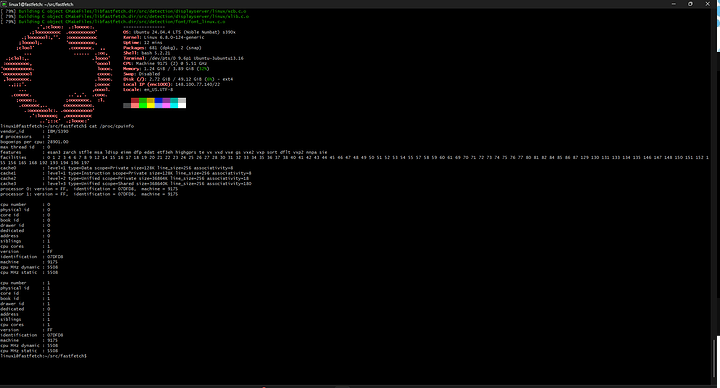Click the 'cache3' Shared scope line
Image resolution: width=720 pixels, height=388 pixels.
coord(126,184)
